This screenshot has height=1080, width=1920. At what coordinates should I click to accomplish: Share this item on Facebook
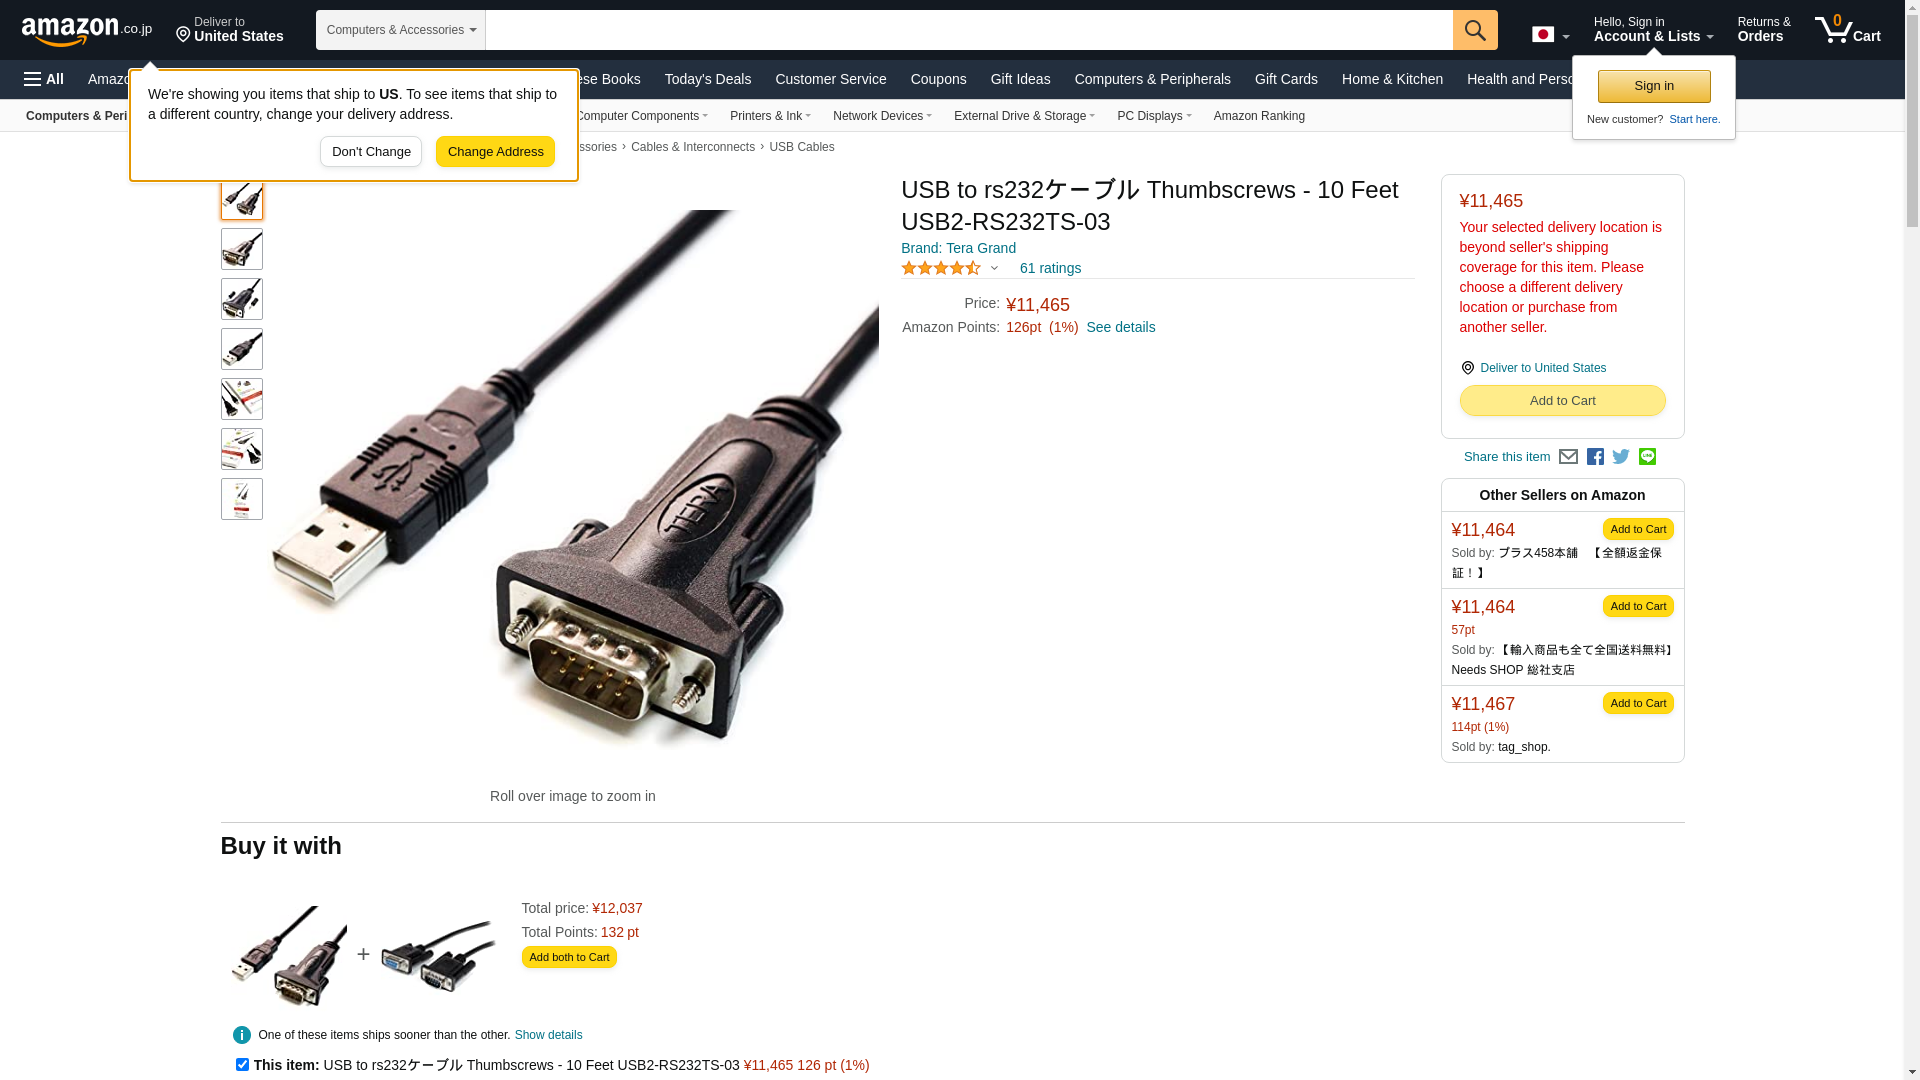click(1595, 457)
